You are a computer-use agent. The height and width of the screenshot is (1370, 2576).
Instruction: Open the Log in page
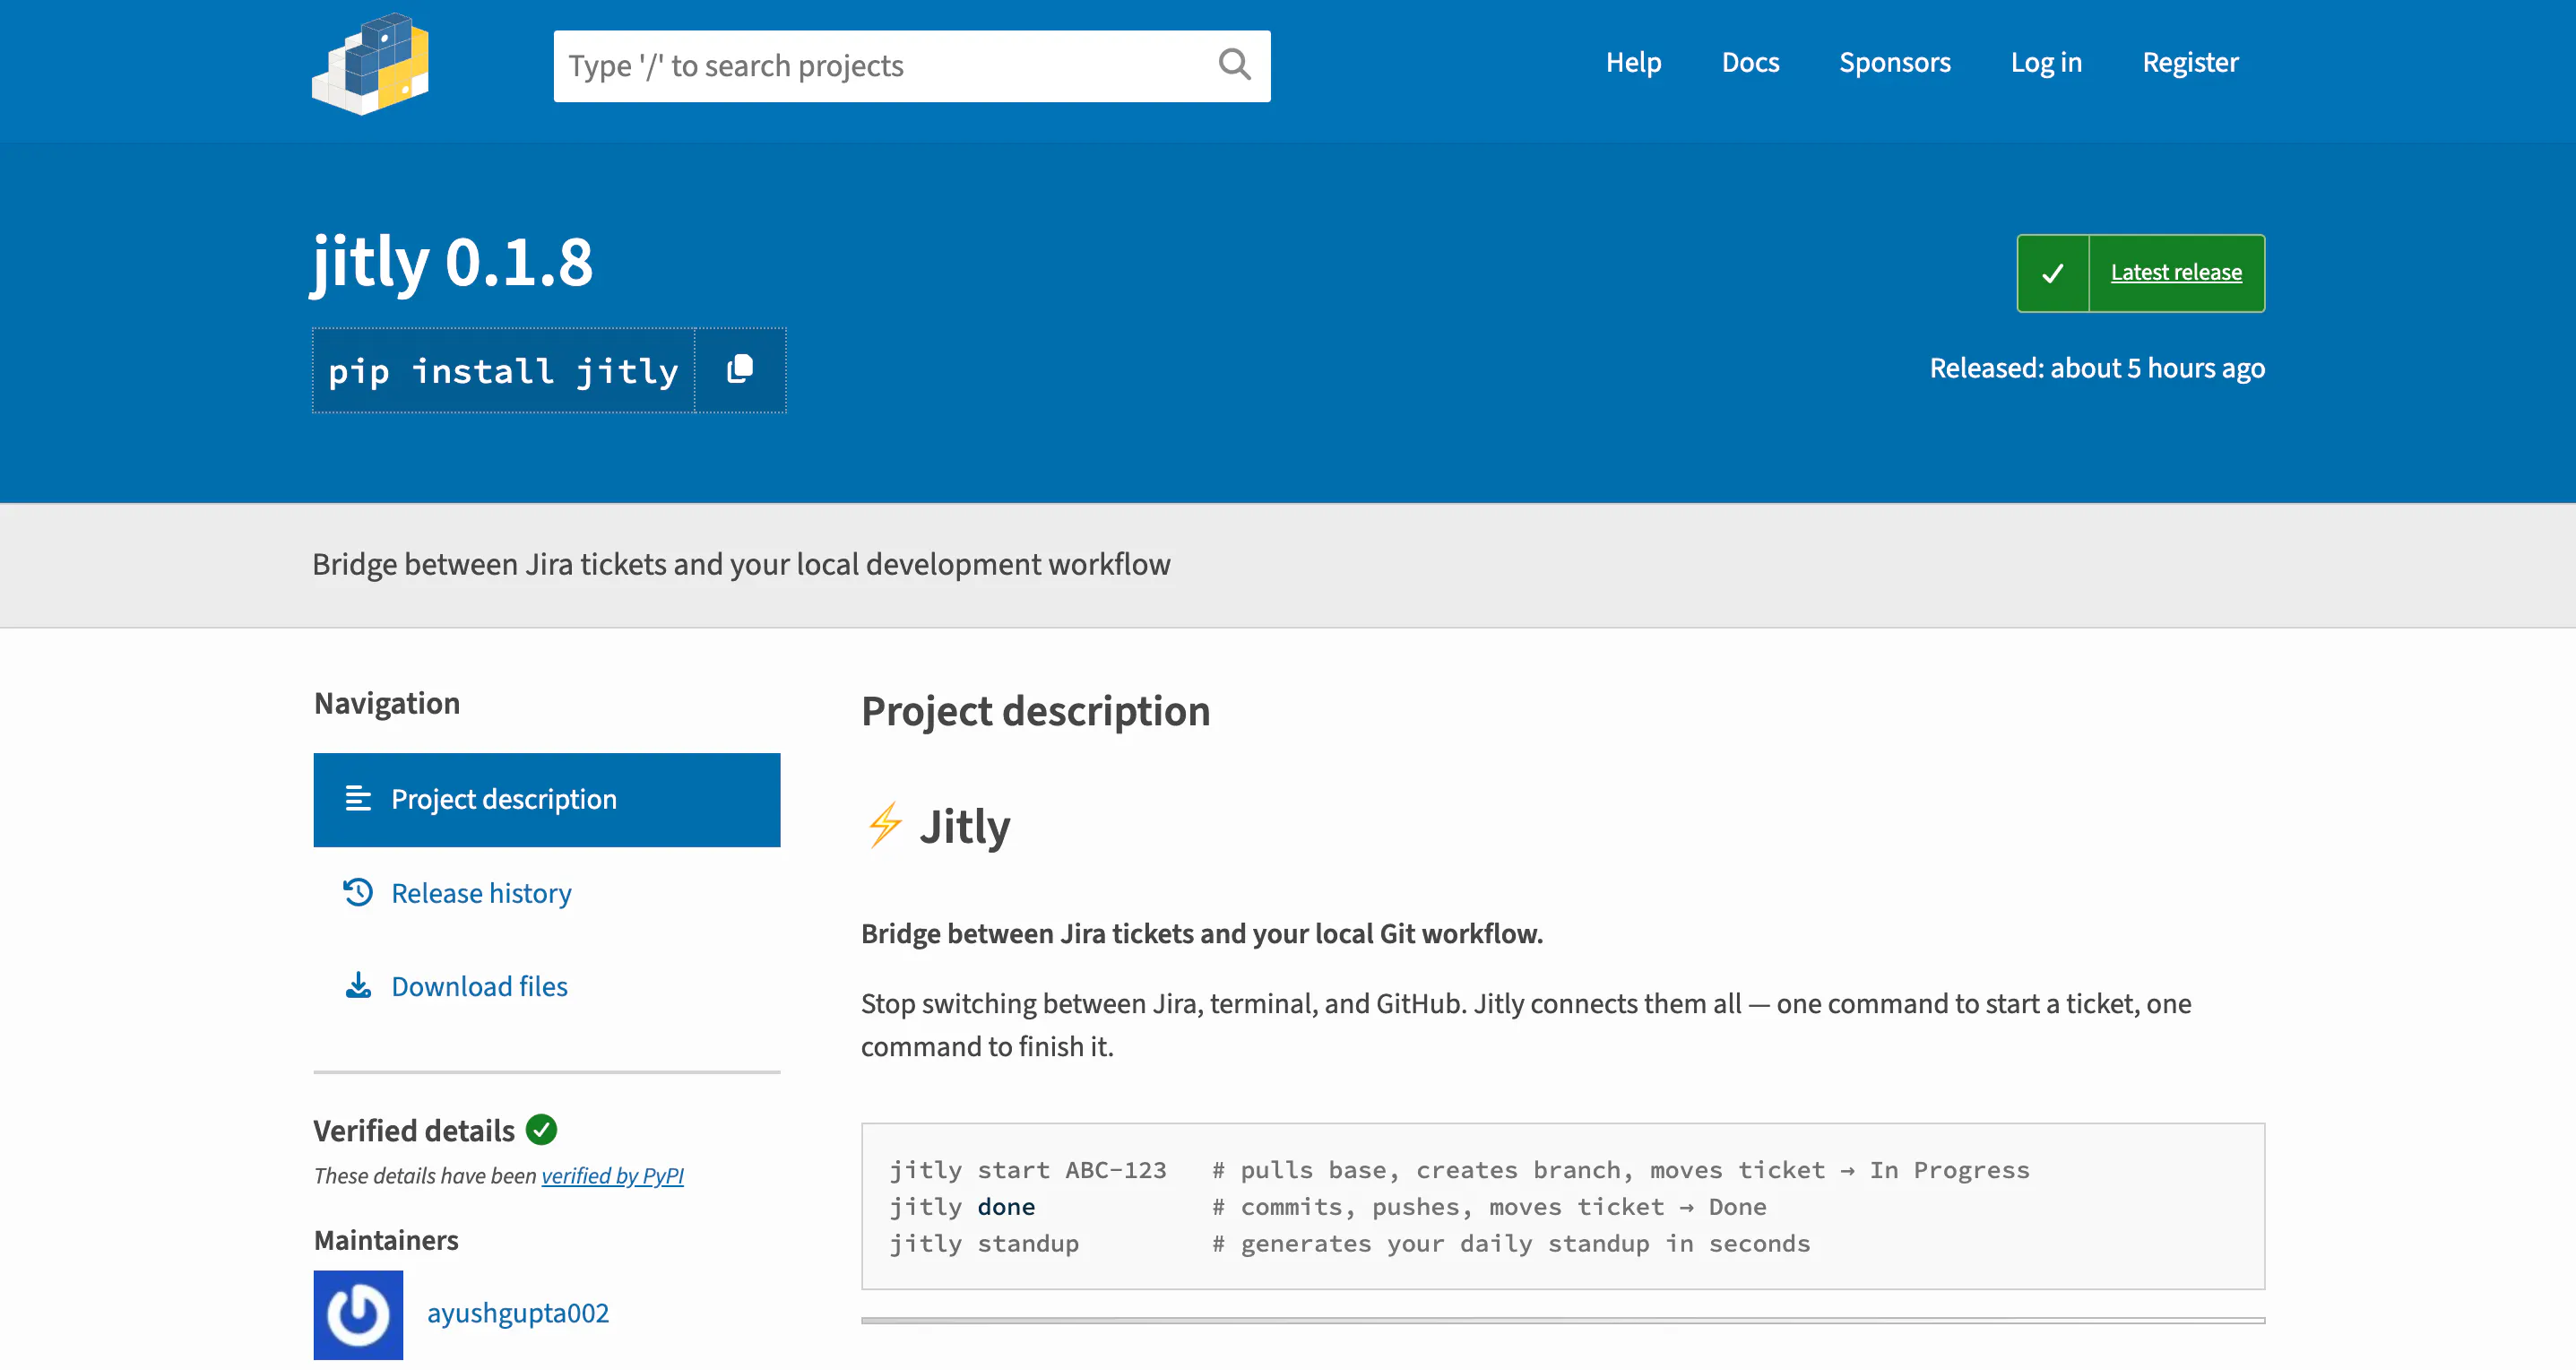point(2046,62)
